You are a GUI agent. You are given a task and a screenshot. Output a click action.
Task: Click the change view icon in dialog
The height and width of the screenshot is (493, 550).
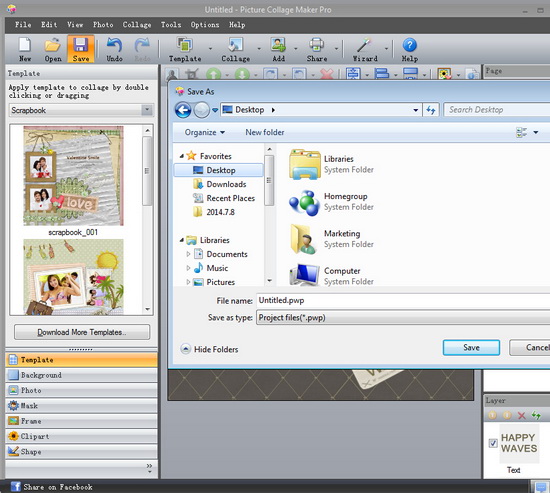pyautogui.click(x=521, y=132)
